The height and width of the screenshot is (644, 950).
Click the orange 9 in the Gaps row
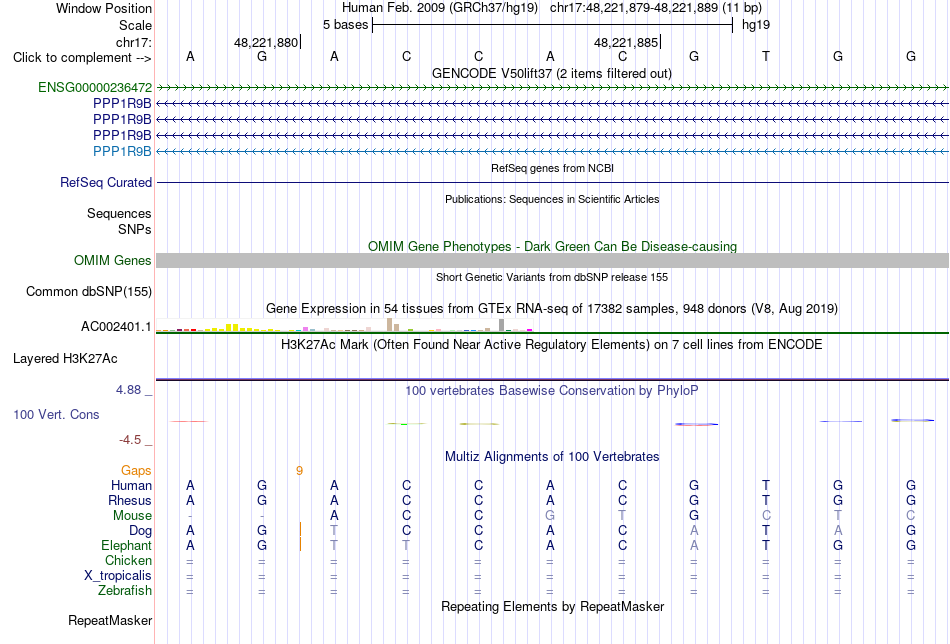coord(299,471)
